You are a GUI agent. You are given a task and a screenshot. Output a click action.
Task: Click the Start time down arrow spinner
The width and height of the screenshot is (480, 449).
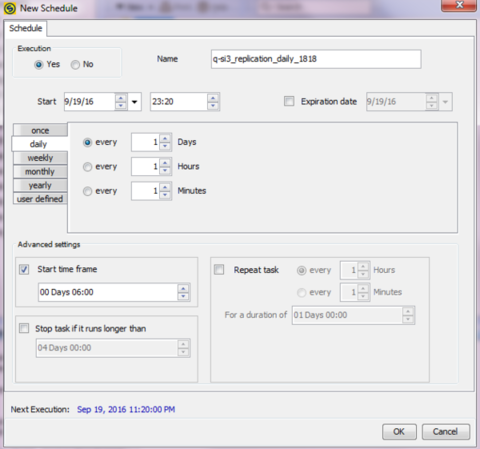(213, 106)
